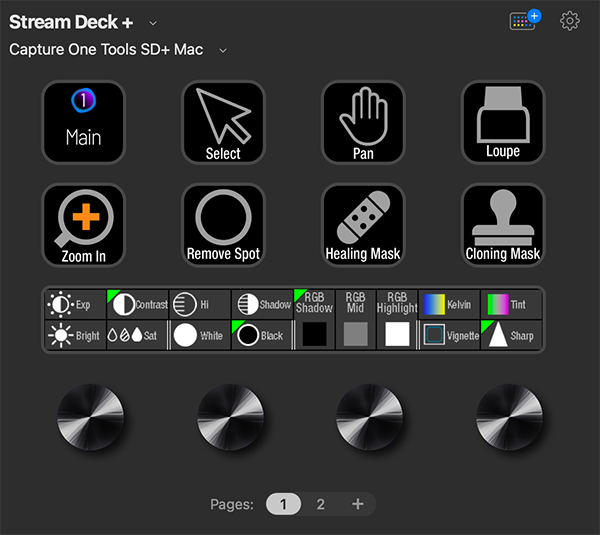Select the first dial knob
The image size is (600, 535).
point(90,417)
